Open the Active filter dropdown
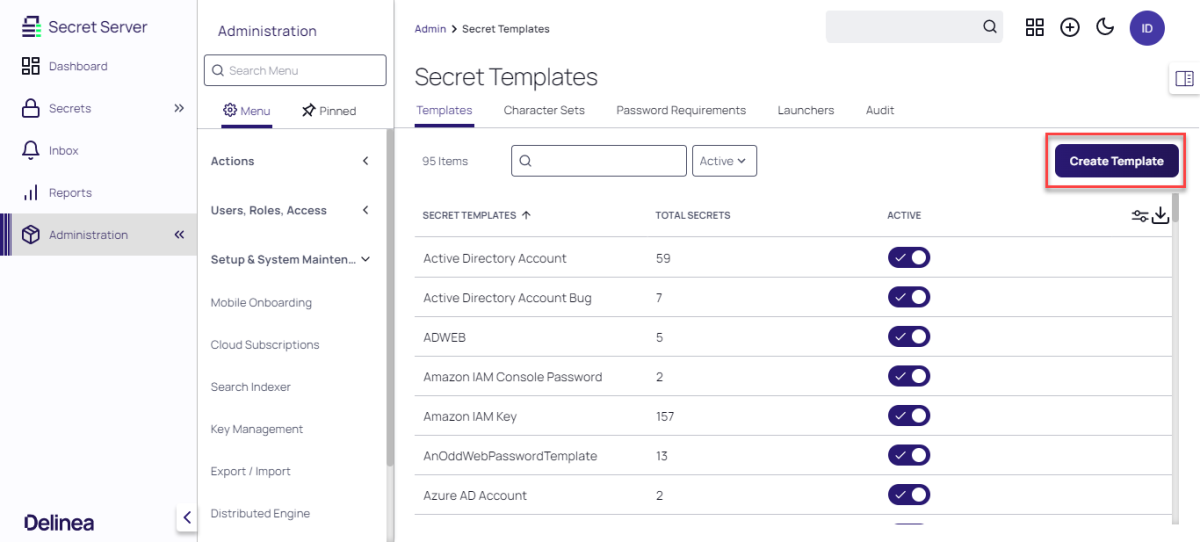The width and height of the screenshot is (1200, 542). tap(724, 161)
